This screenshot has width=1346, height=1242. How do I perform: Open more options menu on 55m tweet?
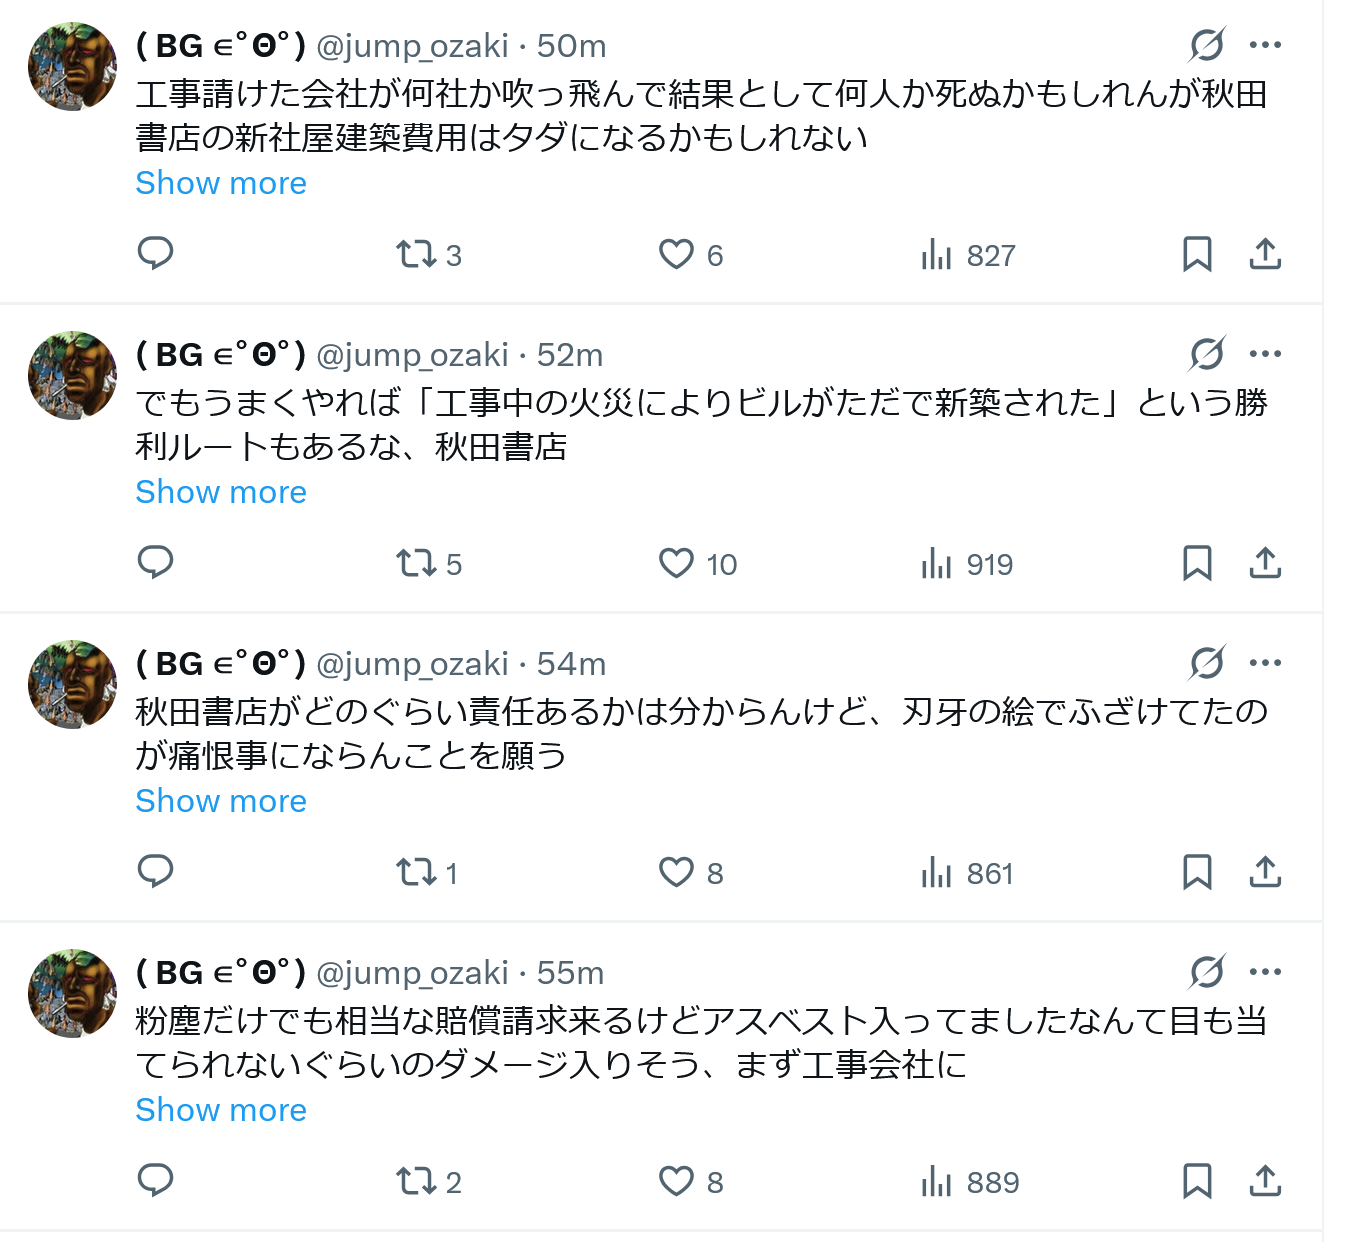(x=1265, y=972)
